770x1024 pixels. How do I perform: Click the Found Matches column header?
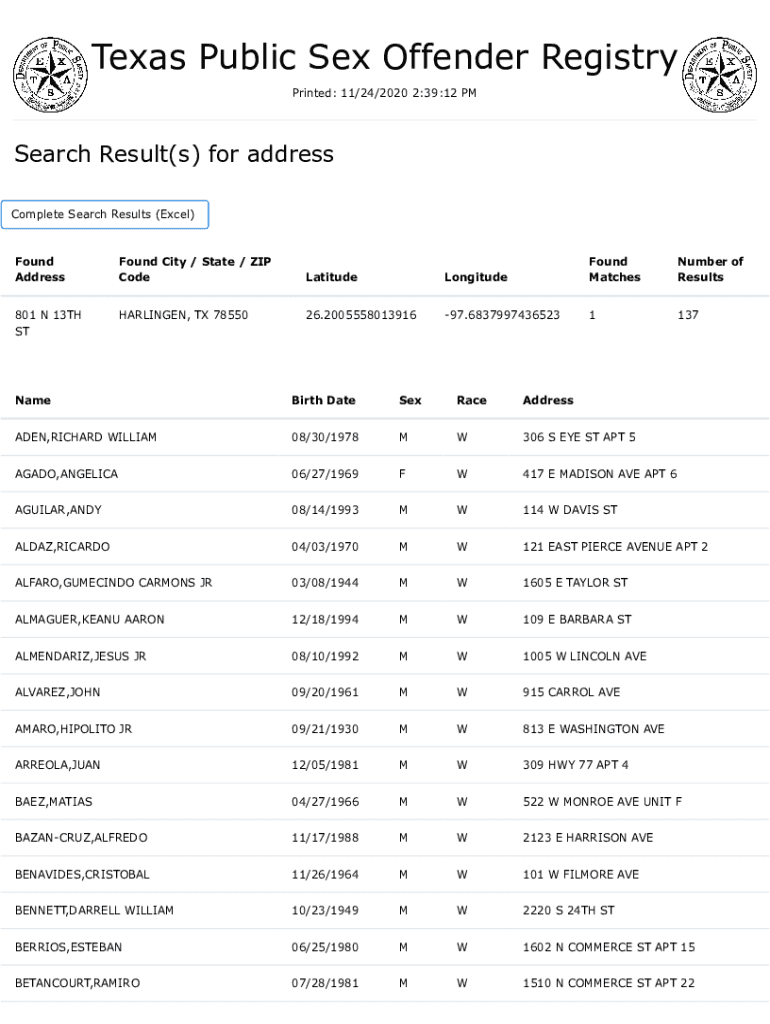tap(614, 269)
